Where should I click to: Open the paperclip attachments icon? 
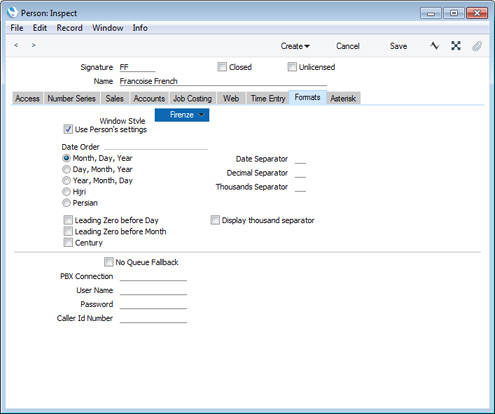[477, 46]
